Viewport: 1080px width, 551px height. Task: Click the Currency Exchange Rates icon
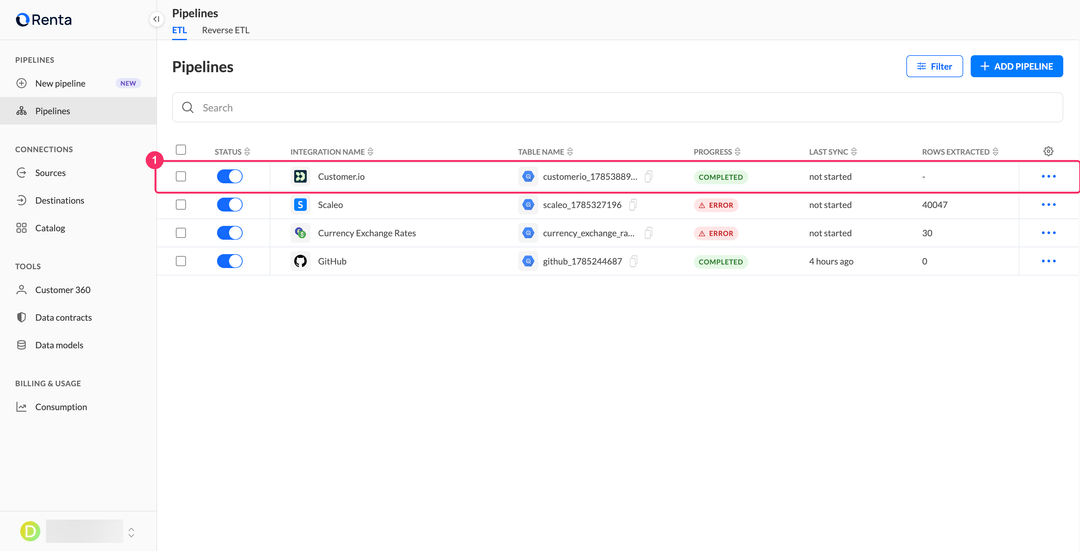click(x=300, y=233)
